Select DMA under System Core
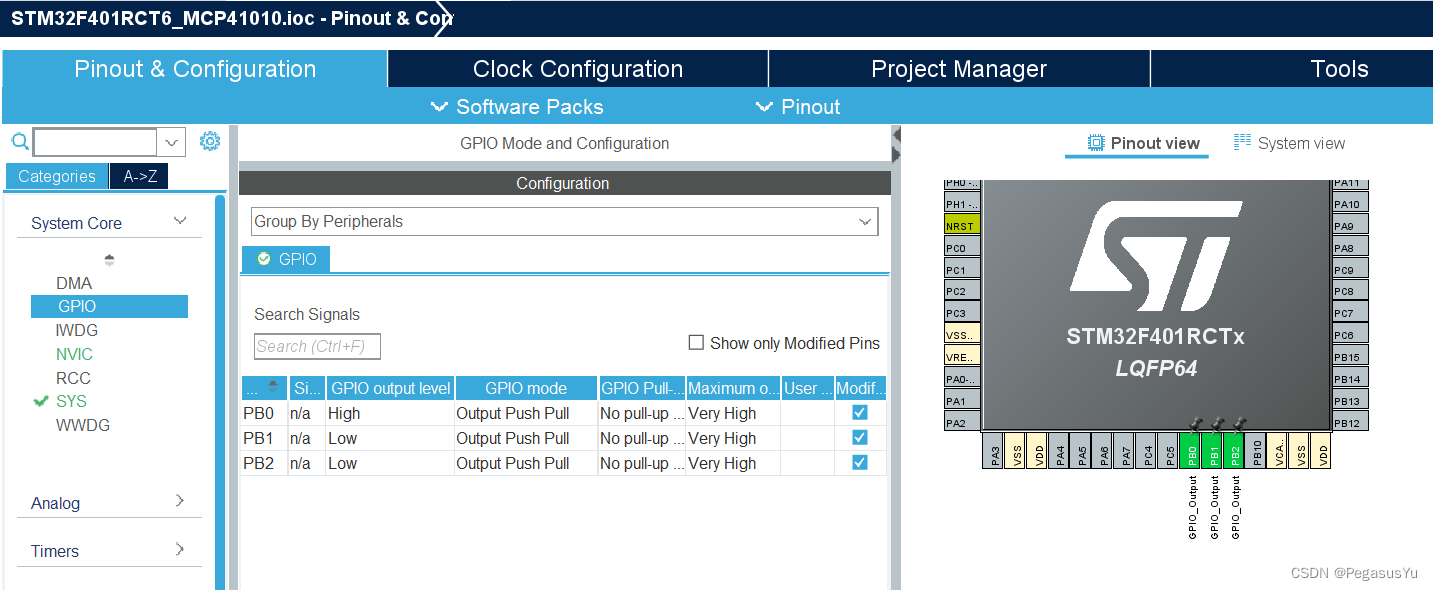1433x590 pixels. pyautogui.click(x=74, y=283)
